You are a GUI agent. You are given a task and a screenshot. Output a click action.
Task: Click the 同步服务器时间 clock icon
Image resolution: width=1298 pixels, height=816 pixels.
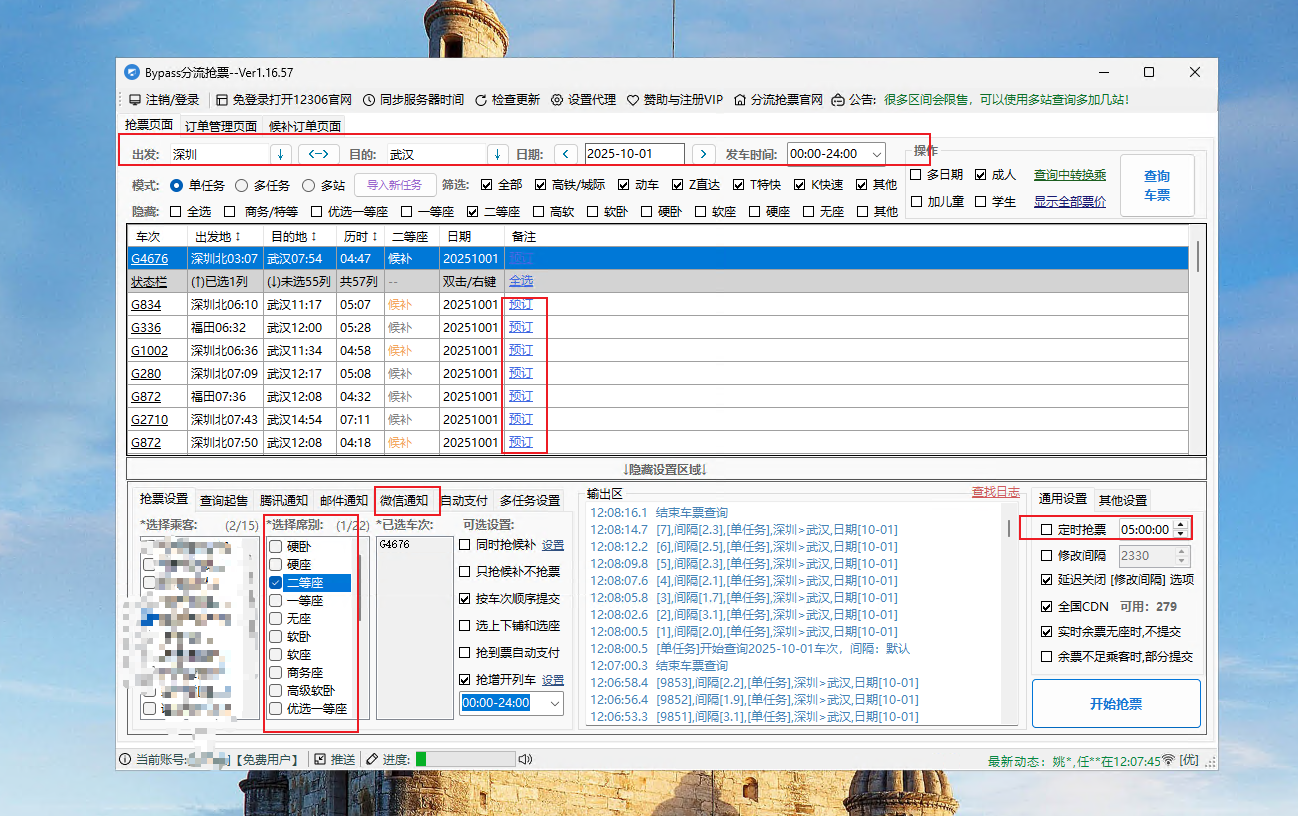(369, 100)
